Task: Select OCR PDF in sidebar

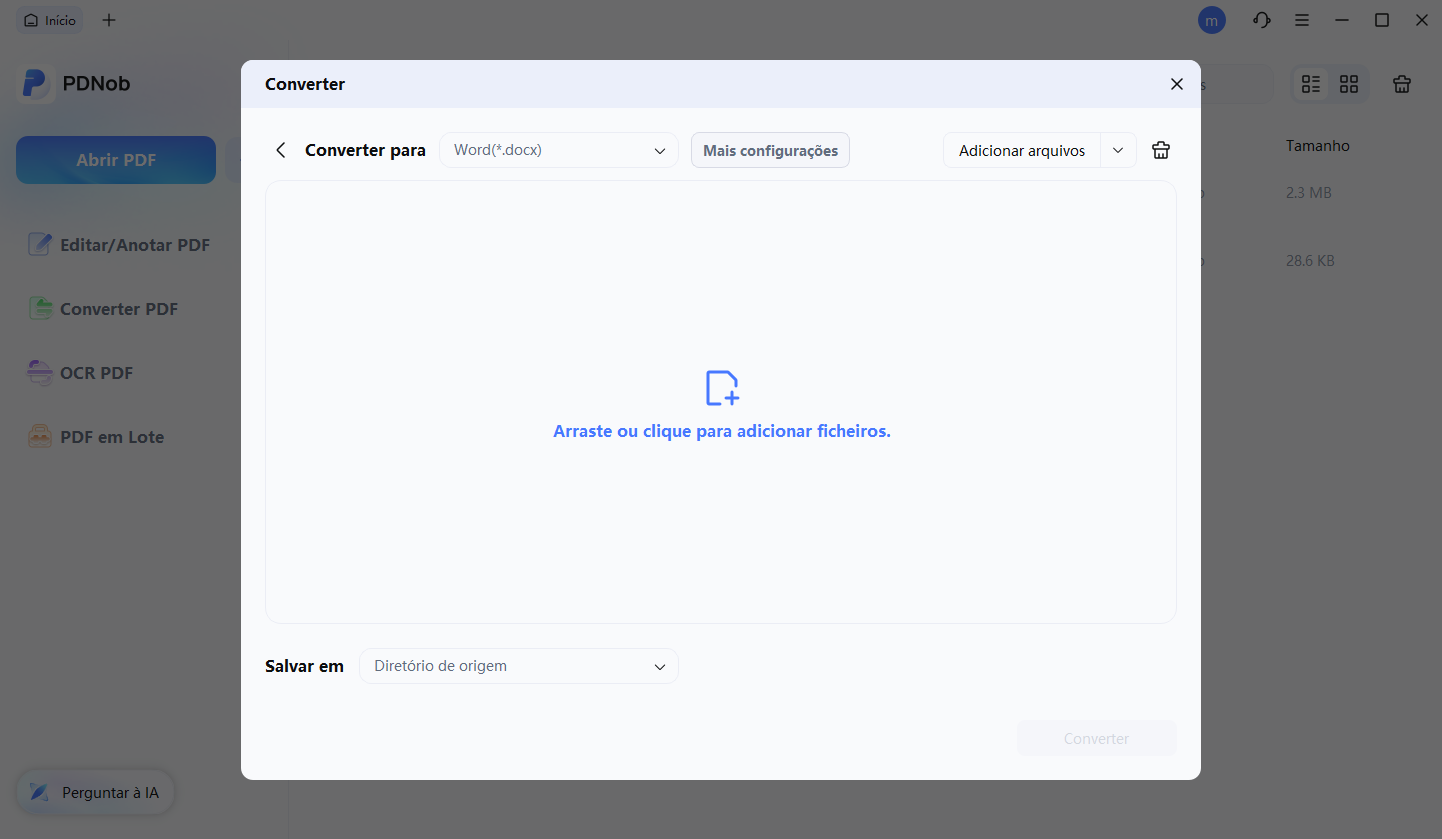Action: click(96, 373)
